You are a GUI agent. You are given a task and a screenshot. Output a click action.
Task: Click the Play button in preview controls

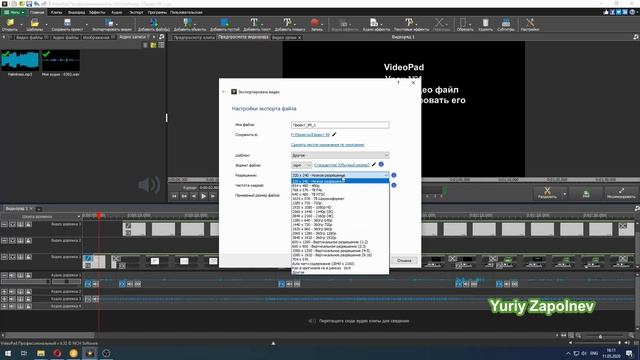(x=203, y=196)
